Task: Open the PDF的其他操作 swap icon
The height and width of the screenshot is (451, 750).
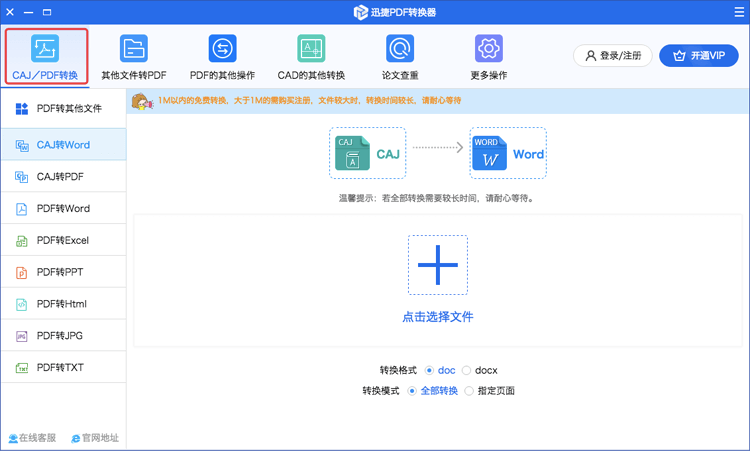Action: pyautogui.click(x=222, y=48)
